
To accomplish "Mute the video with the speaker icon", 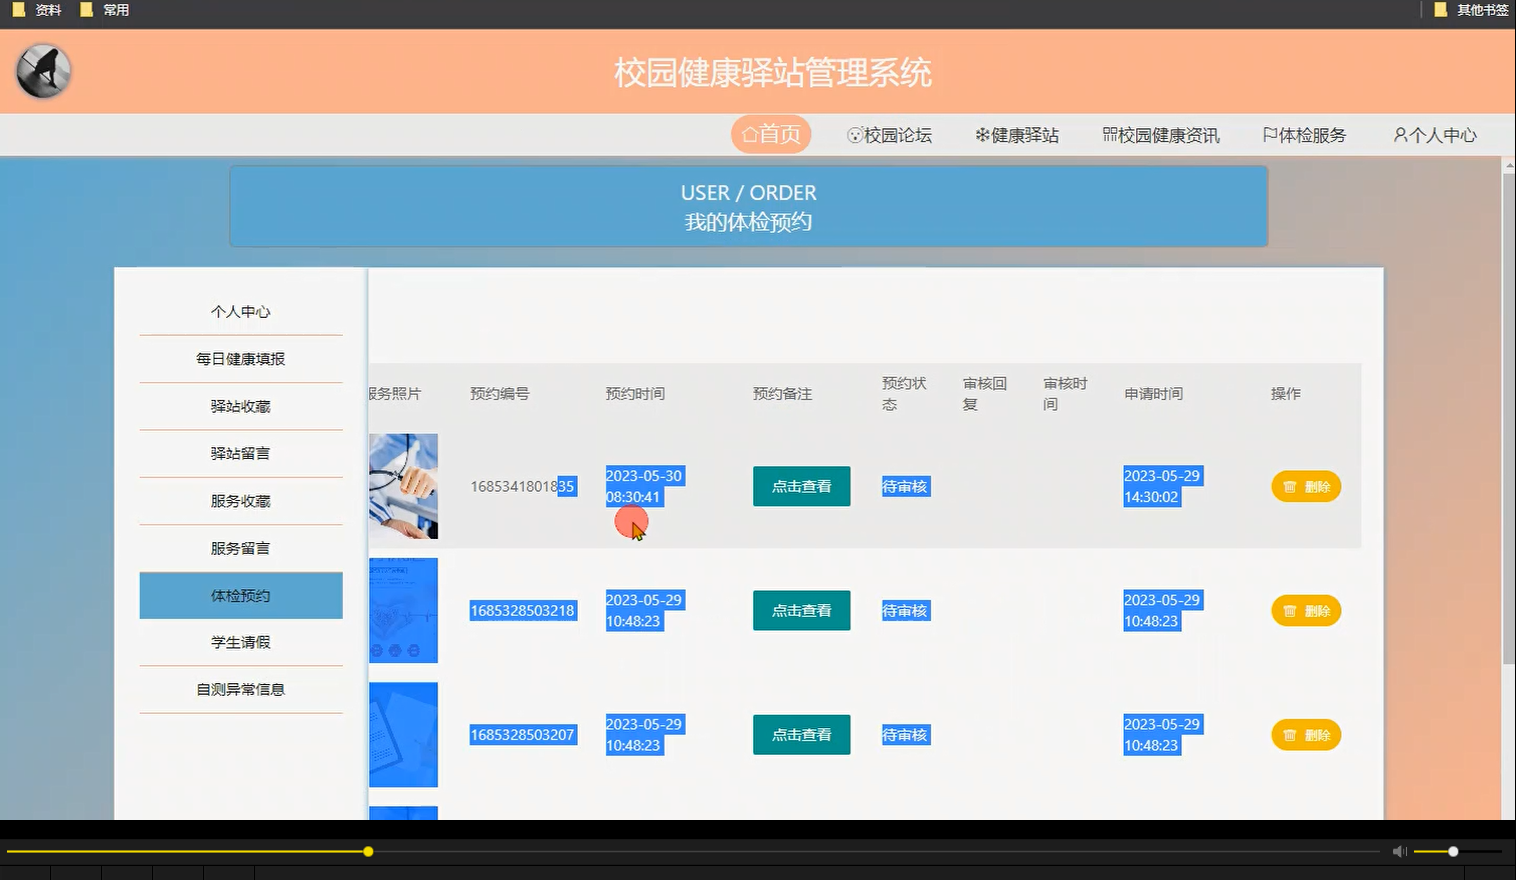I will pyautogui.click(x=1399, y=851).
